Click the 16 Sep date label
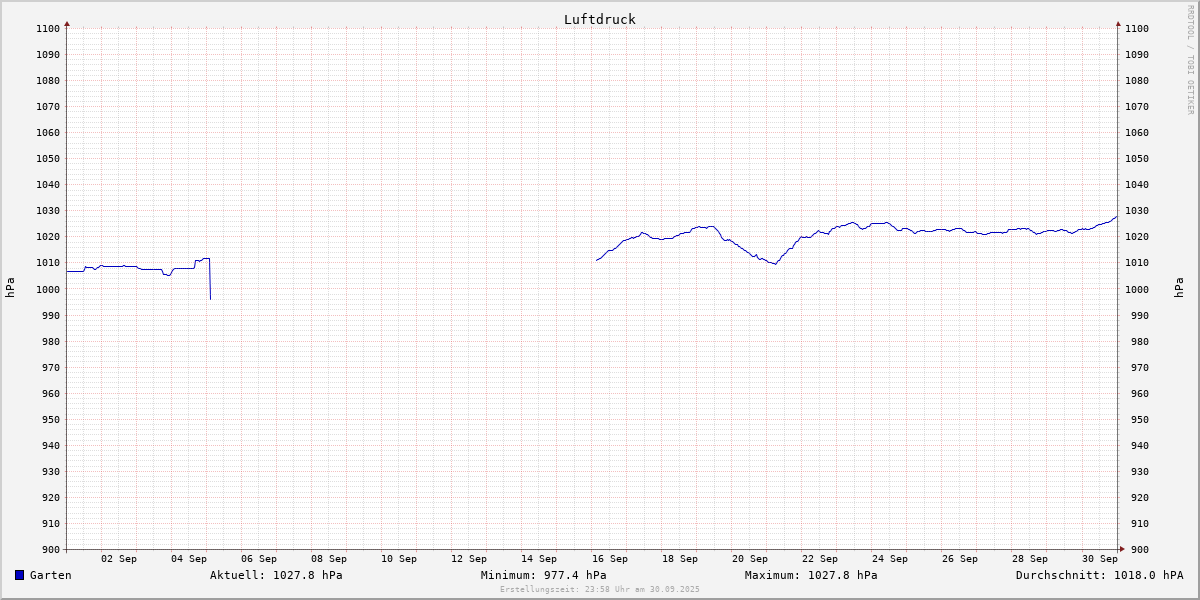 tap(609, 559)
